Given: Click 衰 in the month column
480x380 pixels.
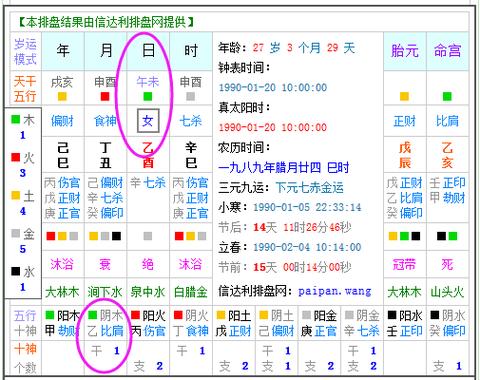Looking at the screenshot, I should [x=105, y=264].
